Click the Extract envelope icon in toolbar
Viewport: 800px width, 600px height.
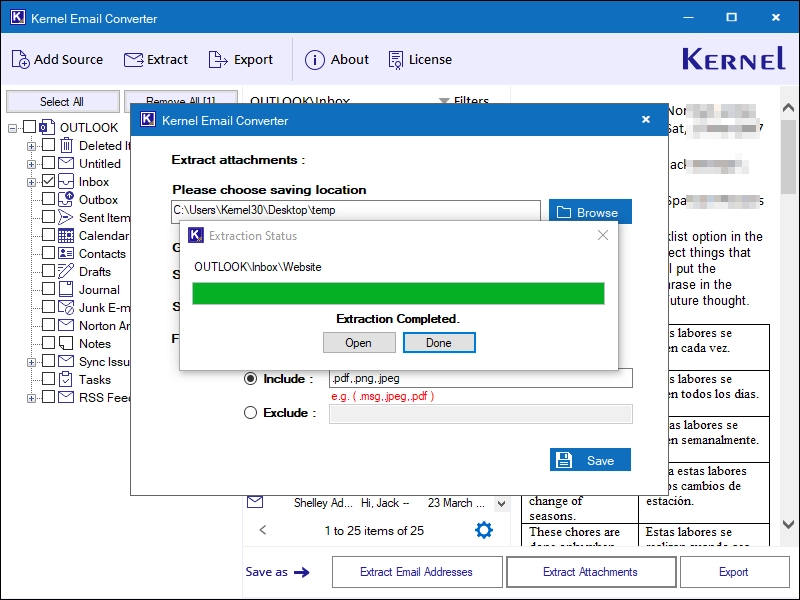(x=134, y=60)
